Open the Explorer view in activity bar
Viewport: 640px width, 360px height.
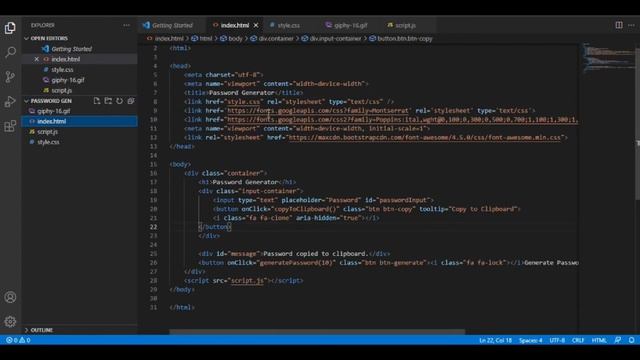click(10, 28)
